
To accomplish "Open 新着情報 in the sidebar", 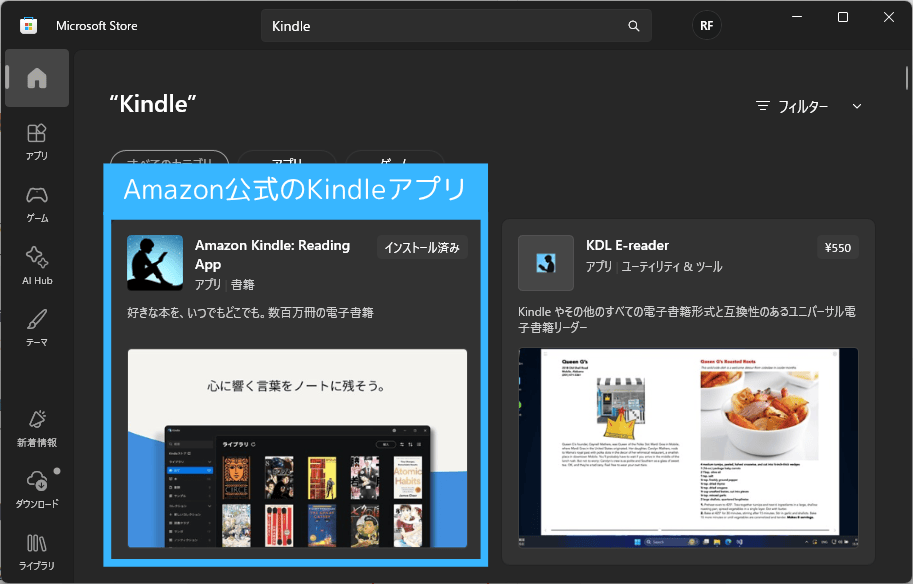I will click(x=37, y=429).
